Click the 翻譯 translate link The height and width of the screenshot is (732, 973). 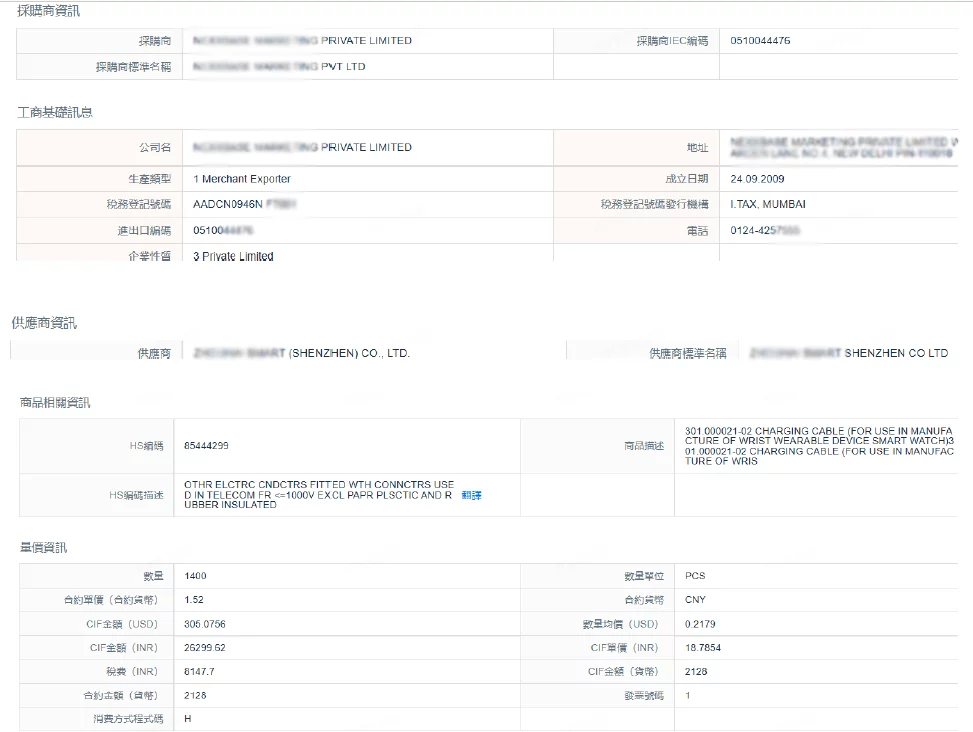point(471,495)
